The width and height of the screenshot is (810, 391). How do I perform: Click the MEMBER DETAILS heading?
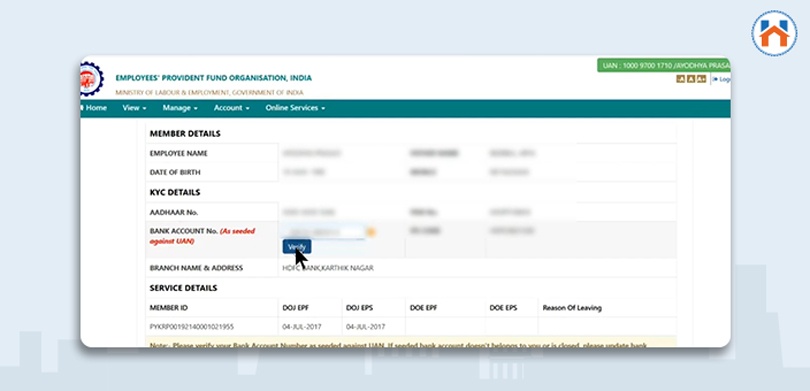click(x=185, y=134)
